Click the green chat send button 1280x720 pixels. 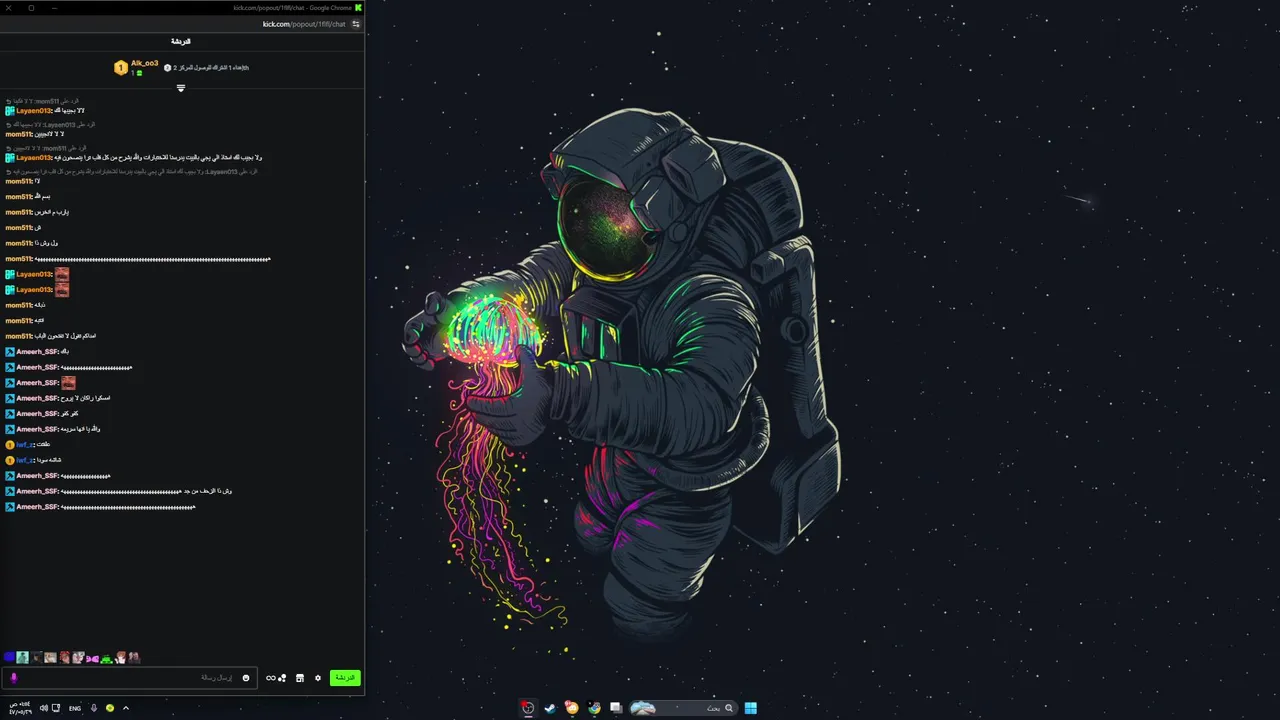[x=345, y=678]
